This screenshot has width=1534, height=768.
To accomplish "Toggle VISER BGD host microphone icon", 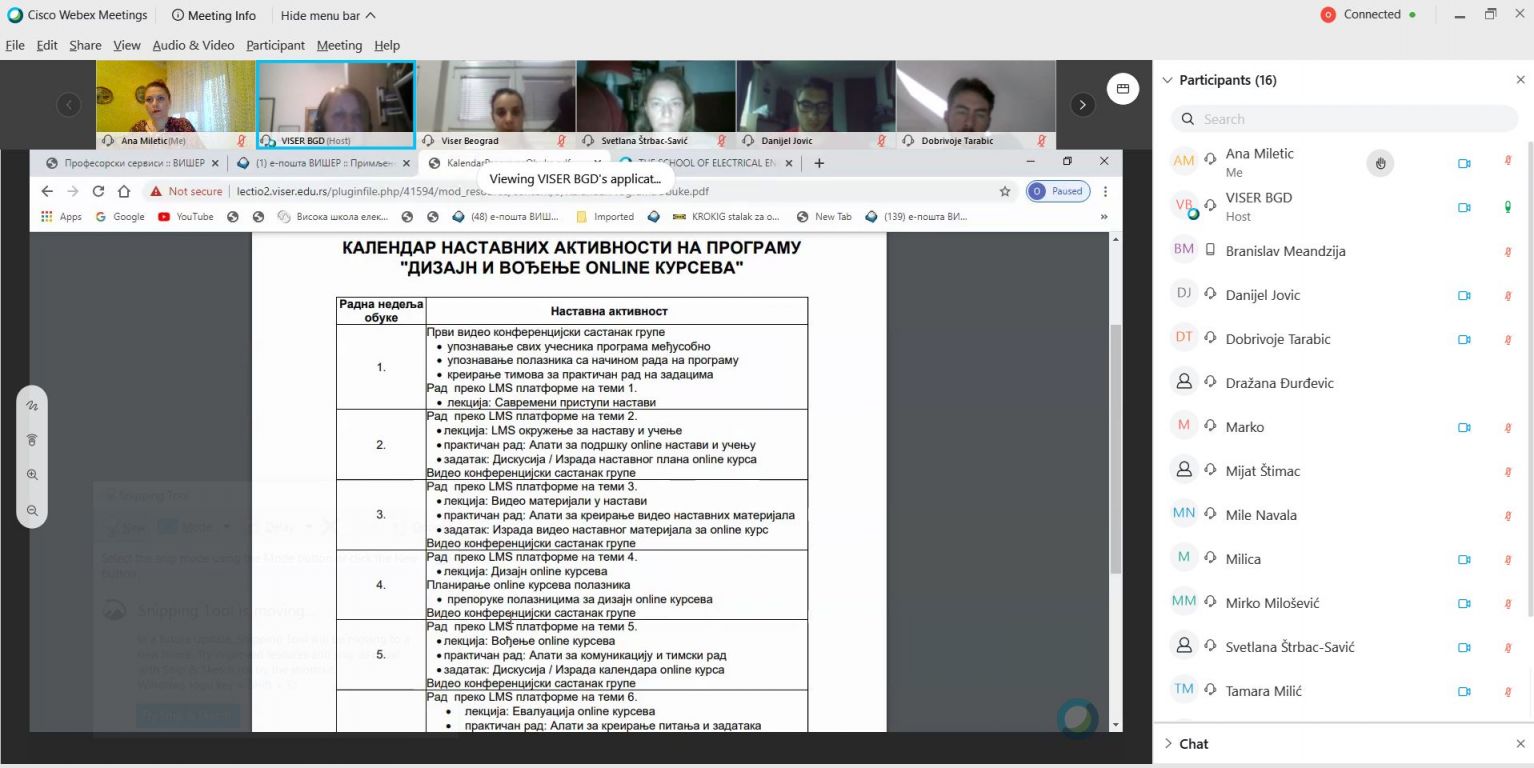I will [1508, 207].
